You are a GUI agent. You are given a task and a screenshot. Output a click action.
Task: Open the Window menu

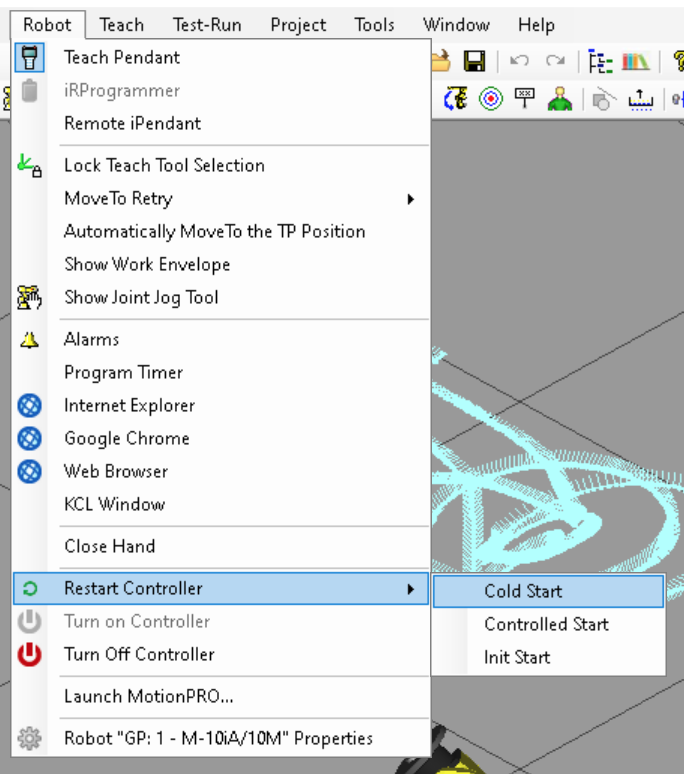(456, 25)
